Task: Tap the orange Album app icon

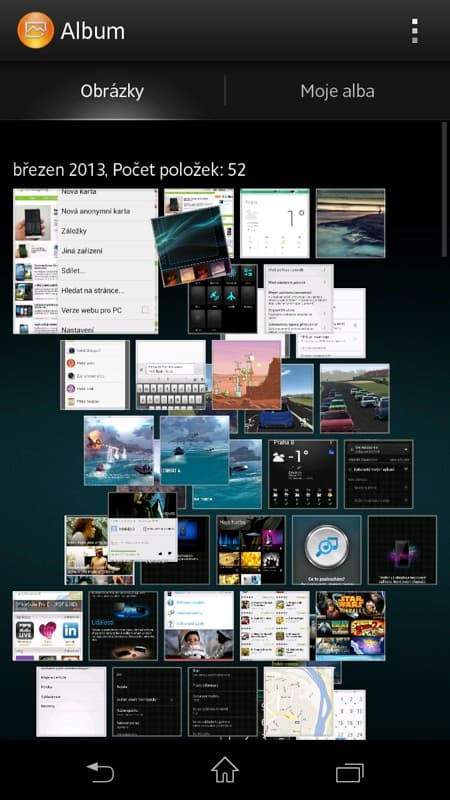Action: point(35,30)
